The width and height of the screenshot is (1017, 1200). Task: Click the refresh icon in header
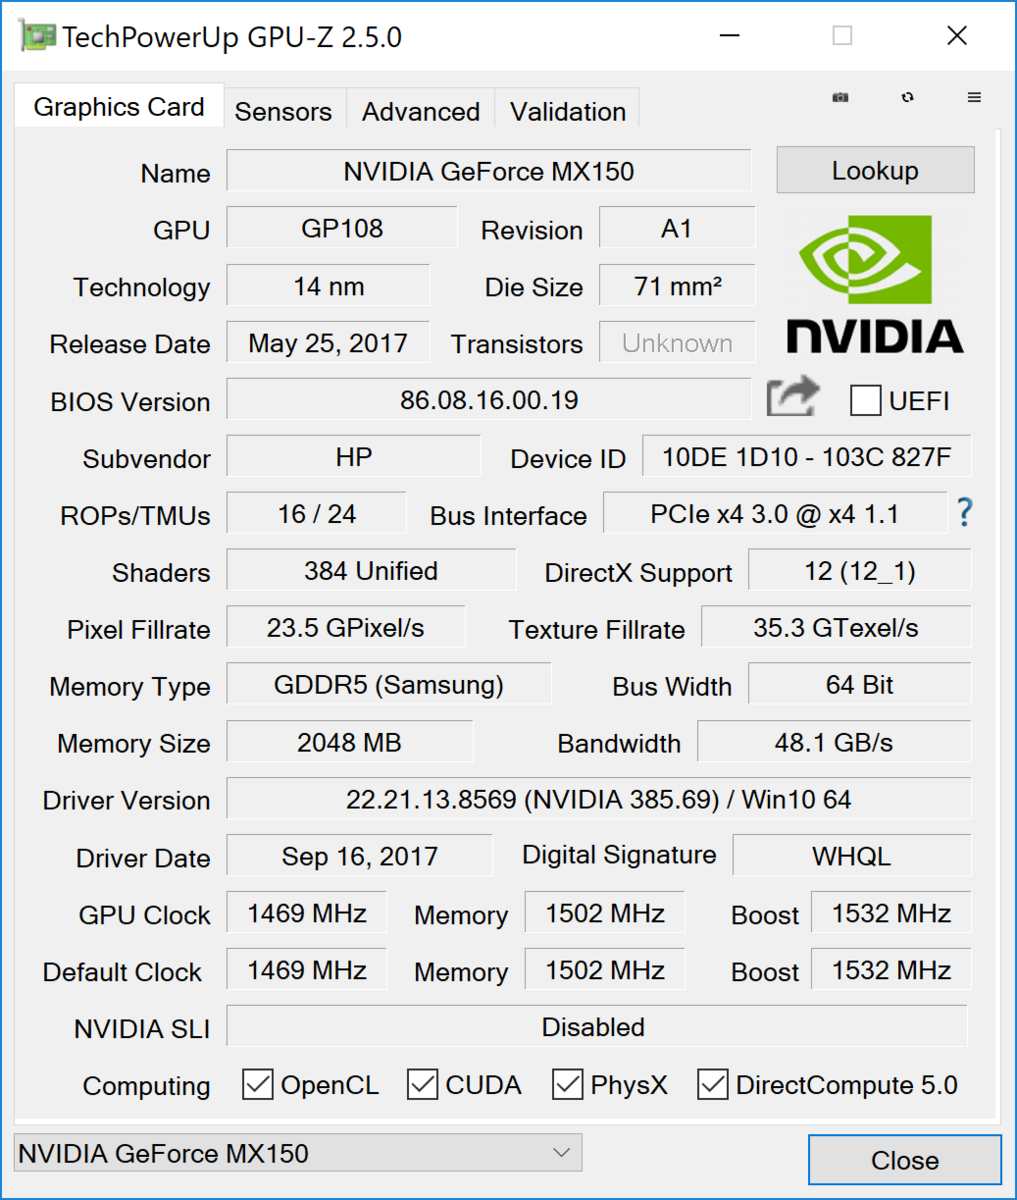pos(907,97)
